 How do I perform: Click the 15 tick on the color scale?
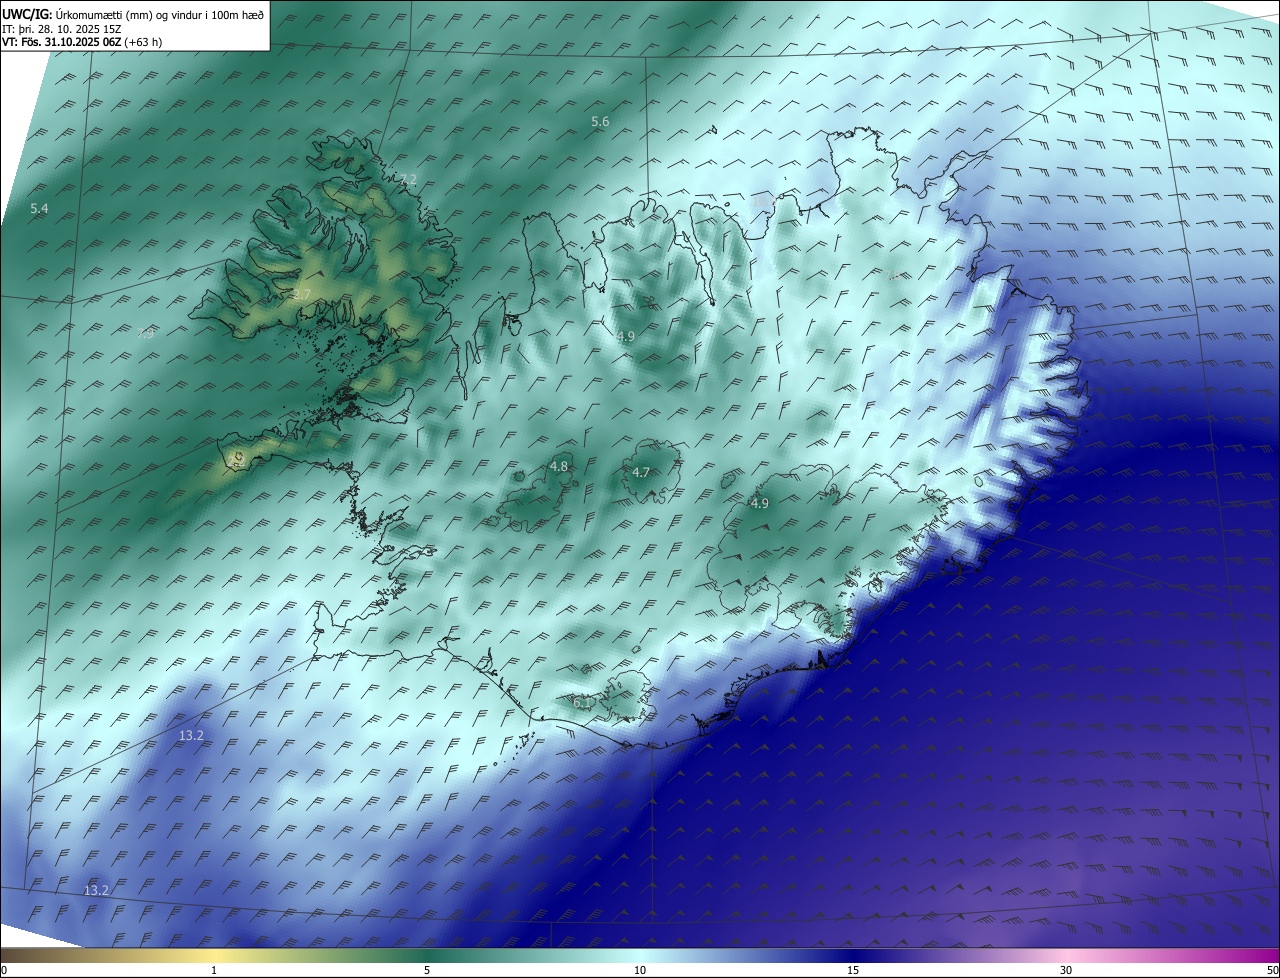click(x=853, y=970)
